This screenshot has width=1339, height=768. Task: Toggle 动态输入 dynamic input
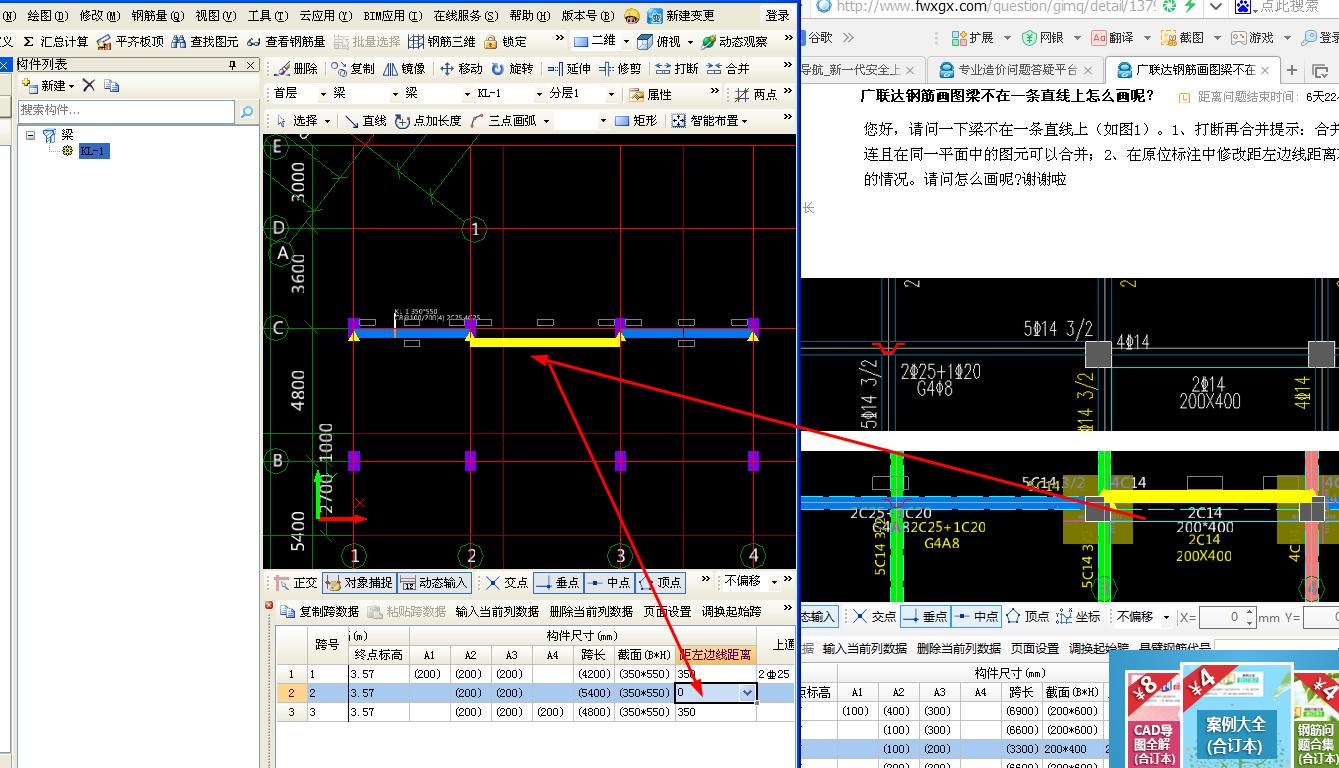(x=433, y=582)
